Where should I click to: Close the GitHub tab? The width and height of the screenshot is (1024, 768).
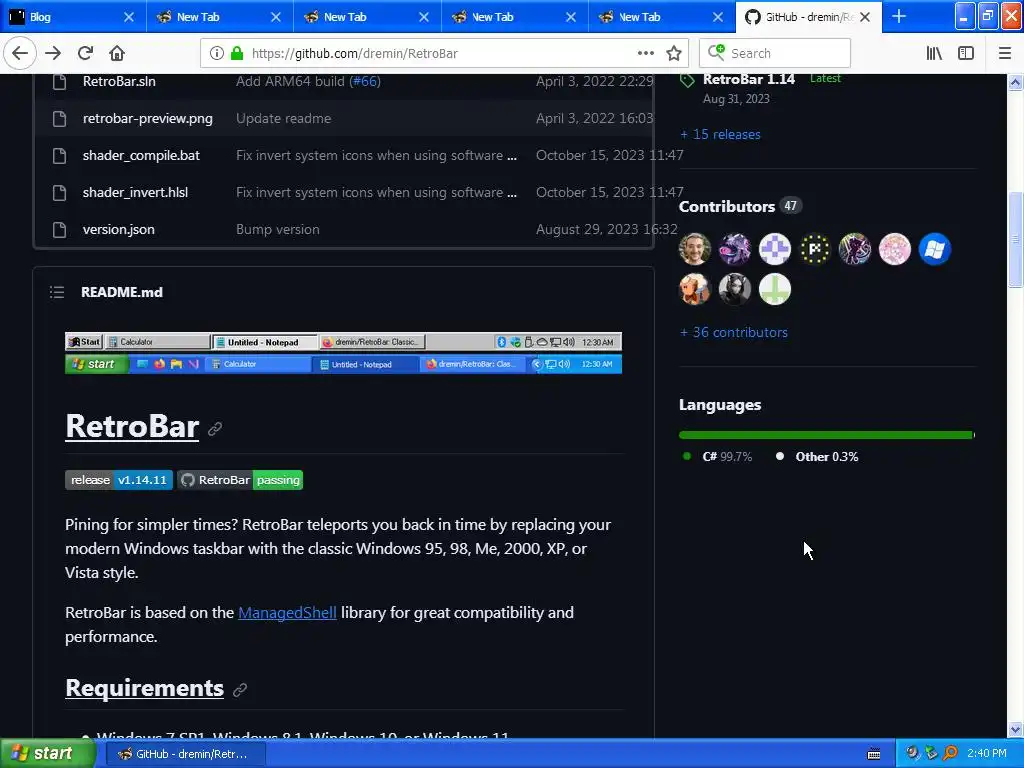[865, 17]
